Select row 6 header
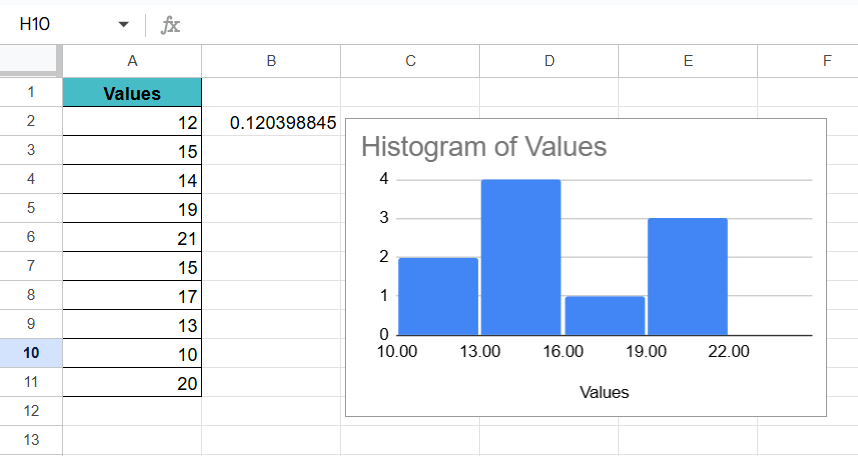 pyautogui.click(x=31, y=237)
